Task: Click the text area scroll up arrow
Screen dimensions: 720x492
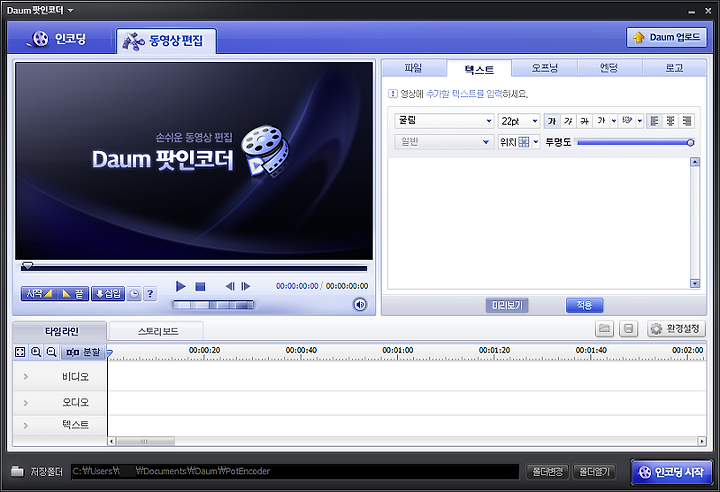Action: pos(695,162)
